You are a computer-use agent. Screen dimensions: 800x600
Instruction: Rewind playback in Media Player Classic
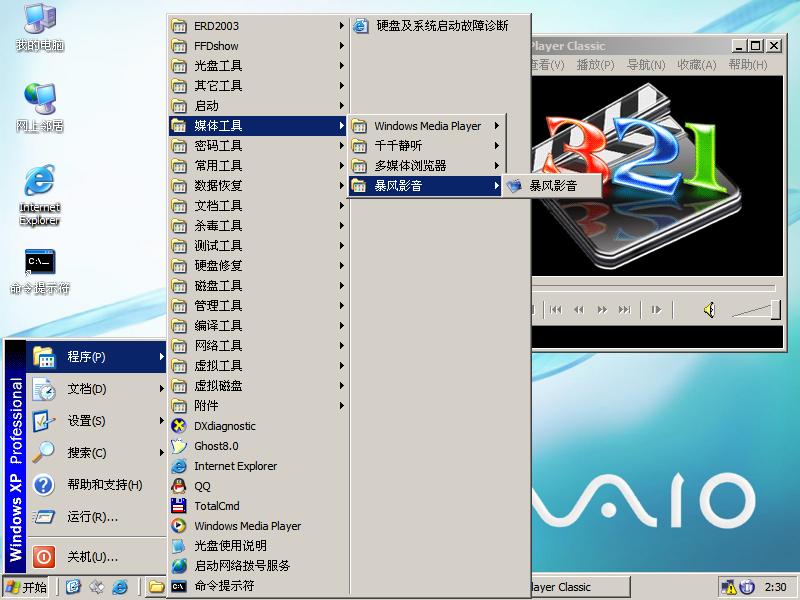[579, 309]
